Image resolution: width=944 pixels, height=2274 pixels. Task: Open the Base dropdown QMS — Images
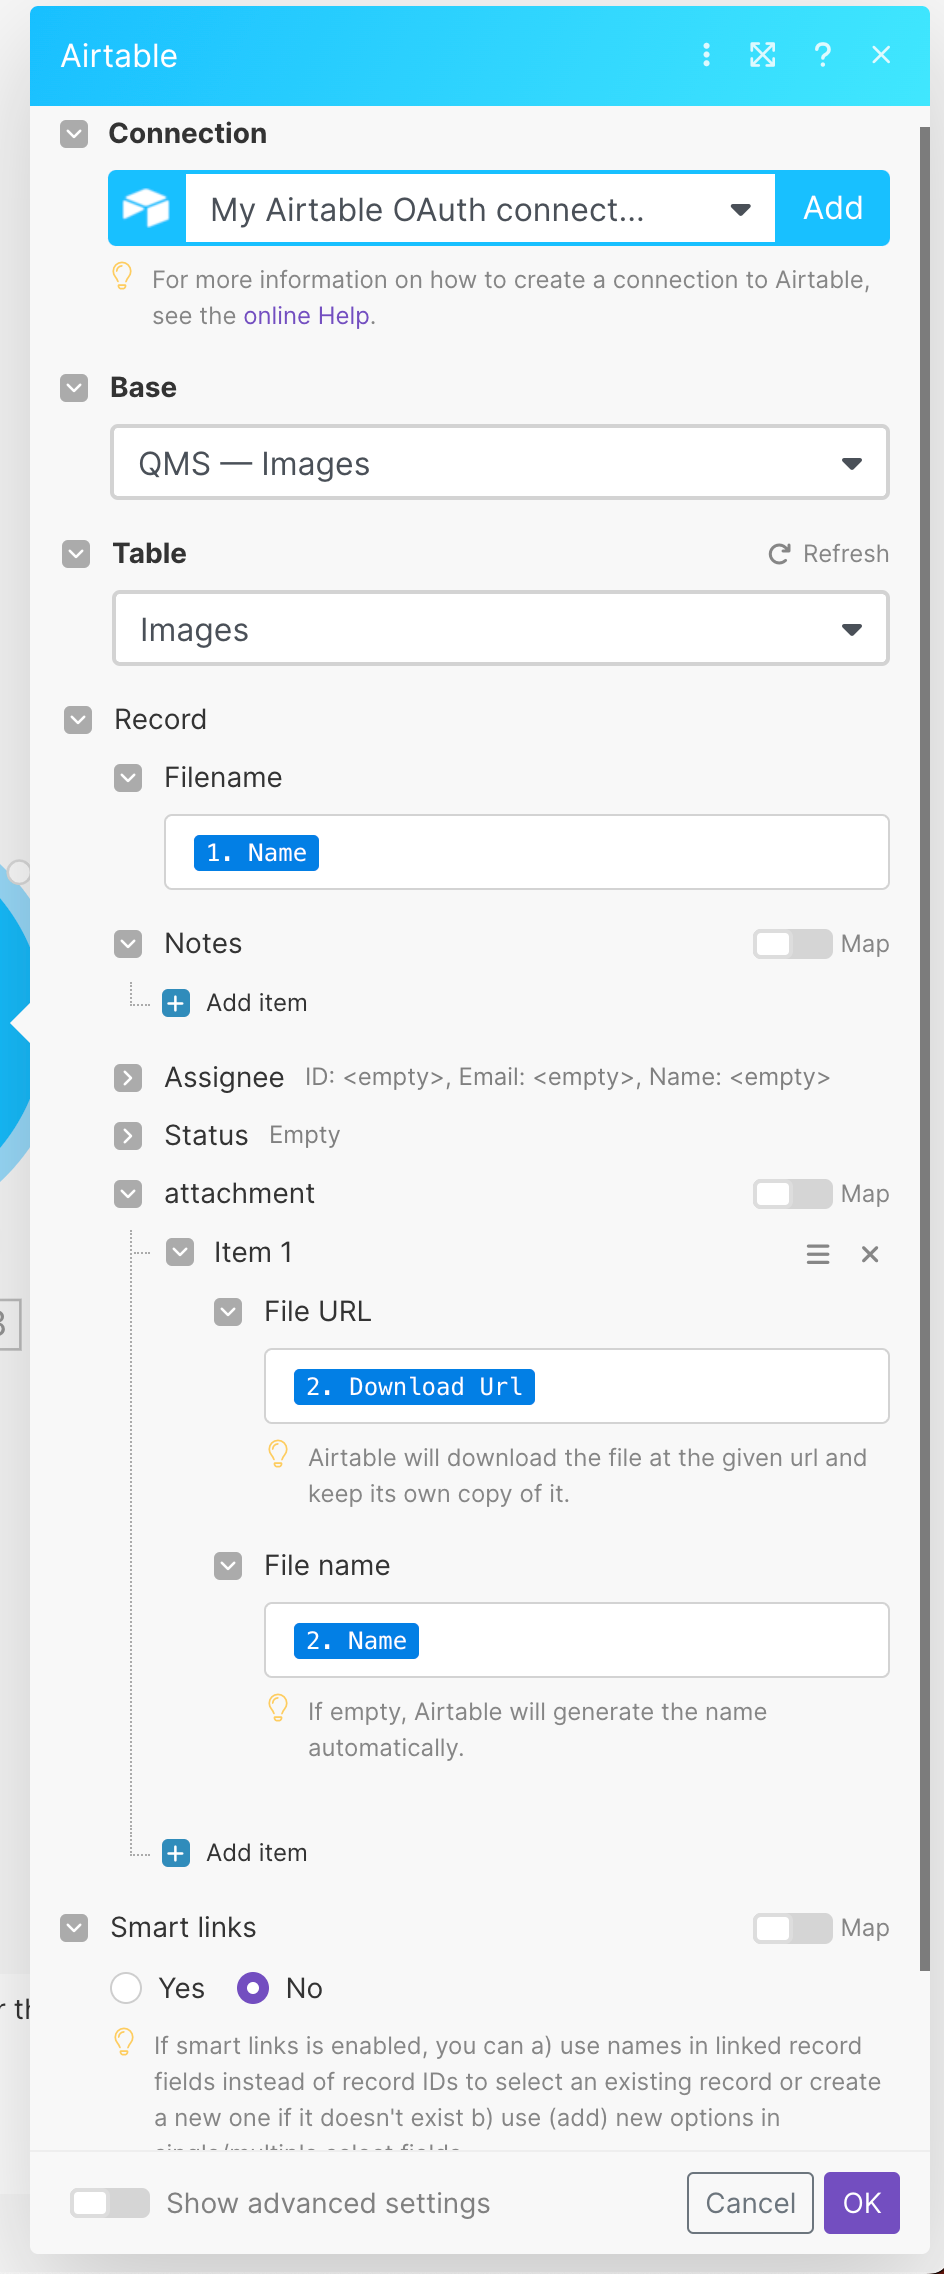coord(500,463)
